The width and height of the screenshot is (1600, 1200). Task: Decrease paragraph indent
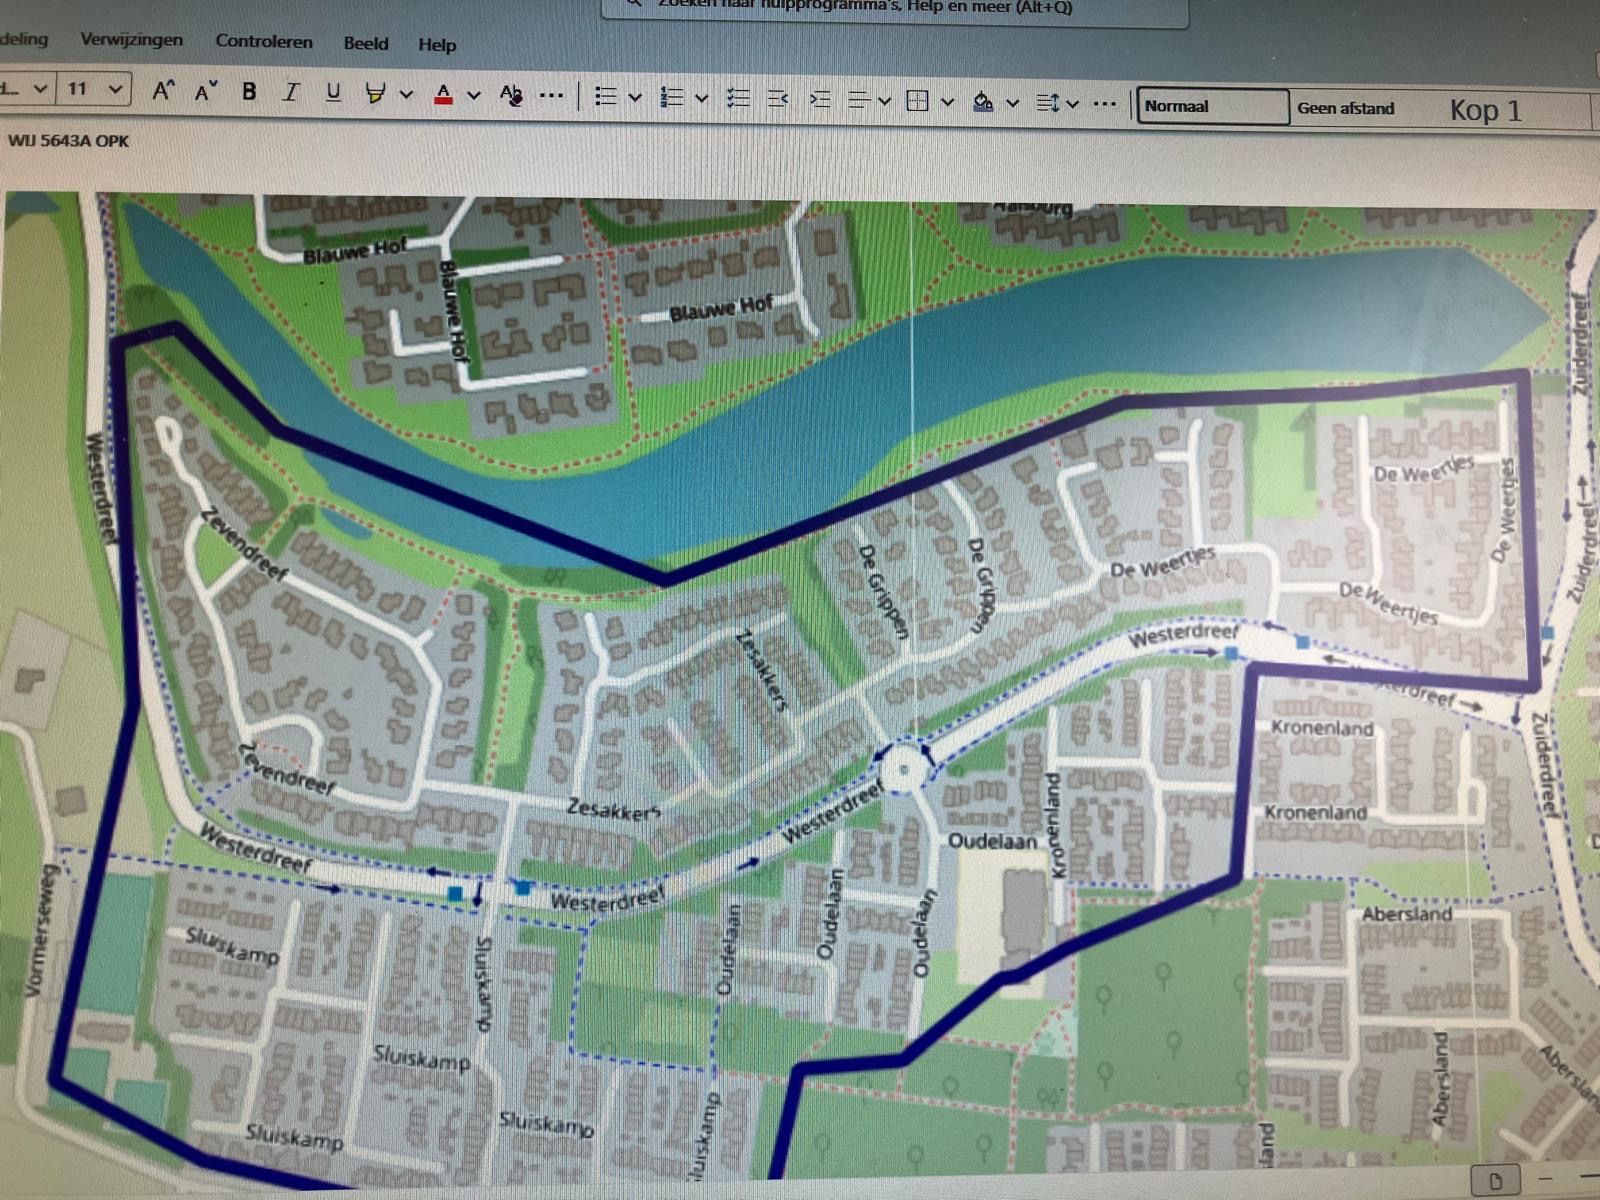778,98
